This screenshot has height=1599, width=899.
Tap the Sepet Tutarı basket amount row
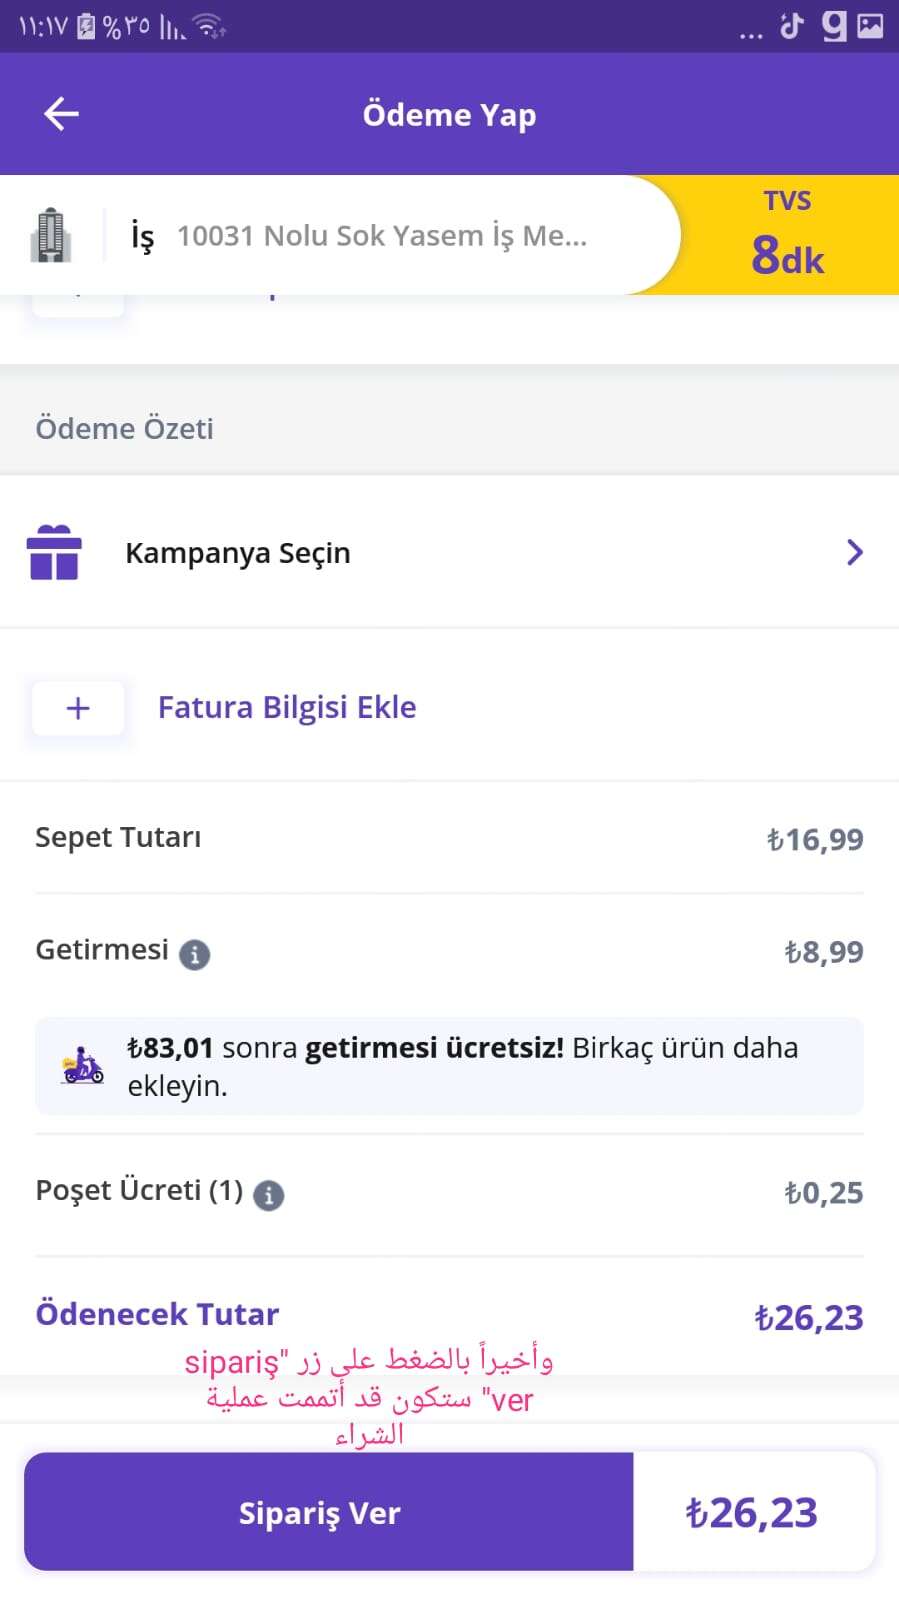(x=449, y=838)
